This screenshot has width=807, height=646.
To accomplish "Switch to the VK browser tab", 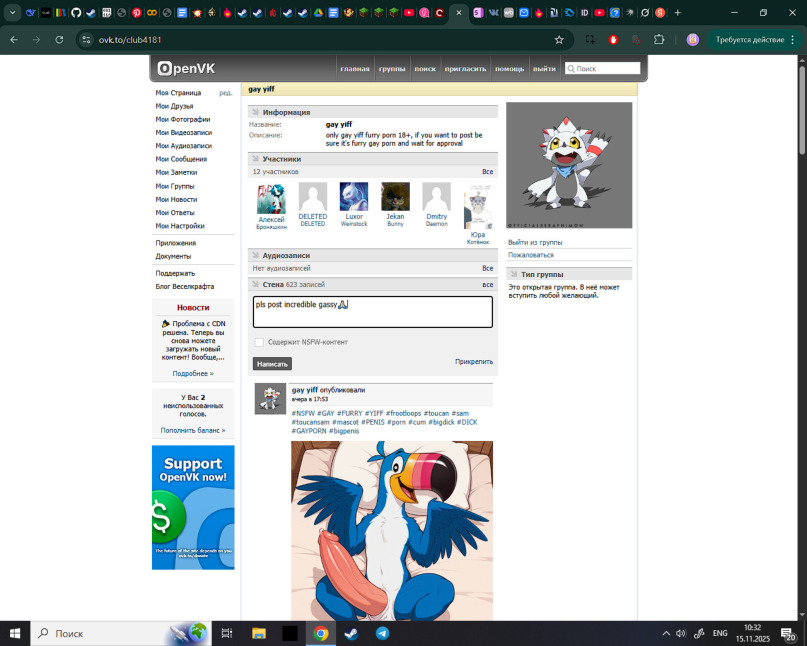I will pyautogui.click(x=493, y=13).
